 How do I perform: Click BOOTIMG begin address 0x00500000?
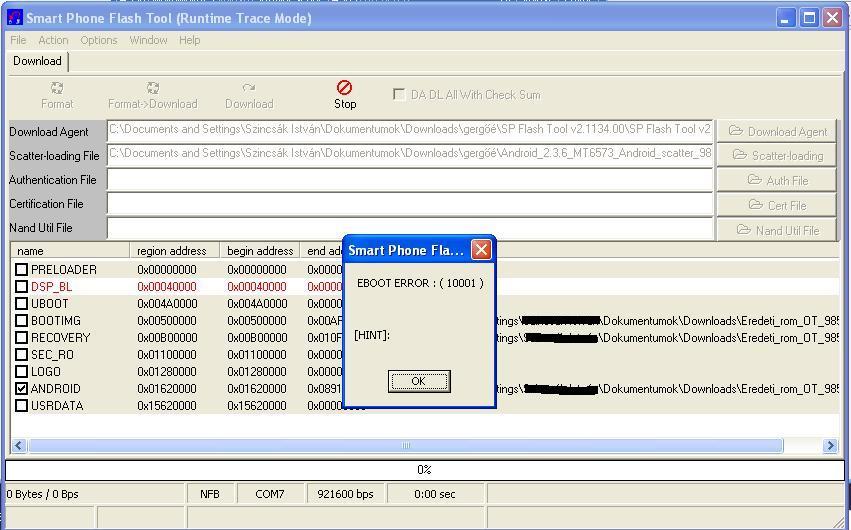tap(257, 321)
